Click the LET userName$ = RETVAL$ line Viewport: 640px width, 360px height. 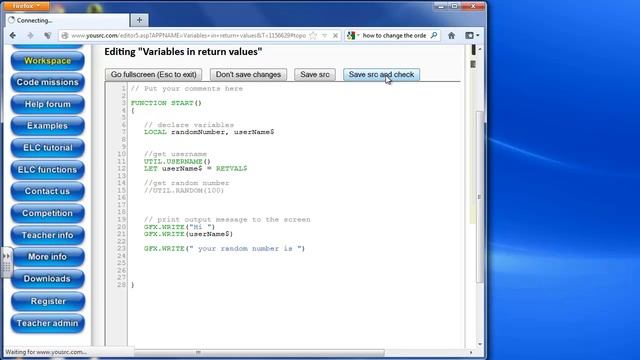(x=196, y=169)
